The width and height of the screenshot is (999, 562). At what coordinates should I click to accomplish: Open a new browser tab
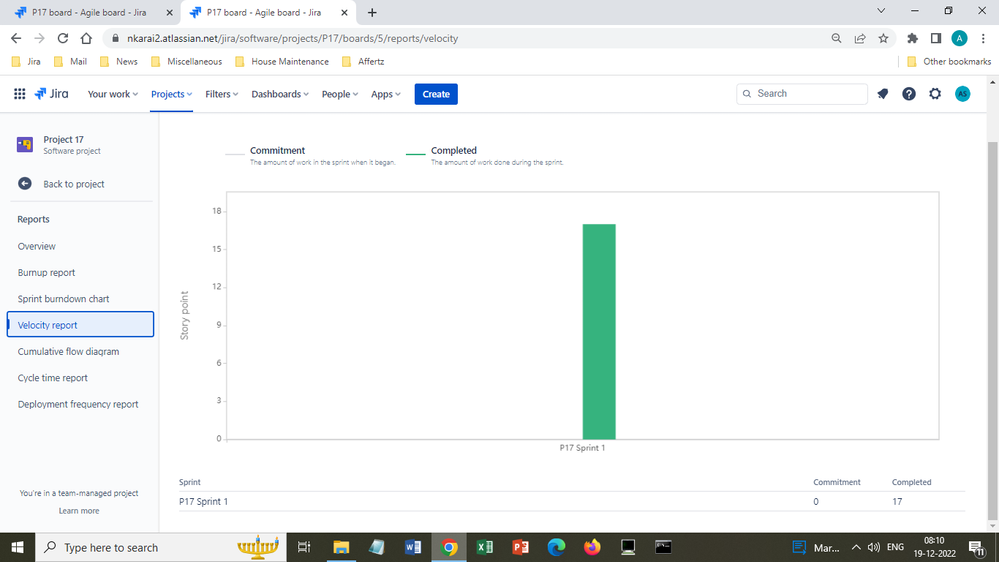point(372,13)
